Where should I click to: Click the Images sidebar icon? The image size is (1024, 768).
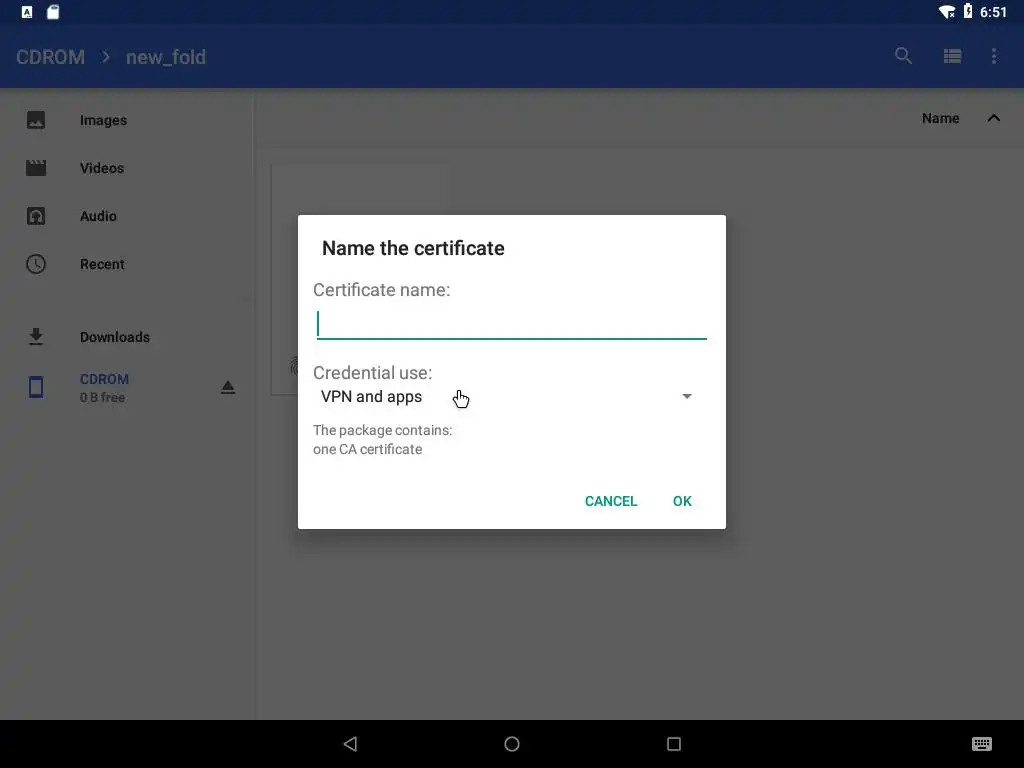[36, 120]
